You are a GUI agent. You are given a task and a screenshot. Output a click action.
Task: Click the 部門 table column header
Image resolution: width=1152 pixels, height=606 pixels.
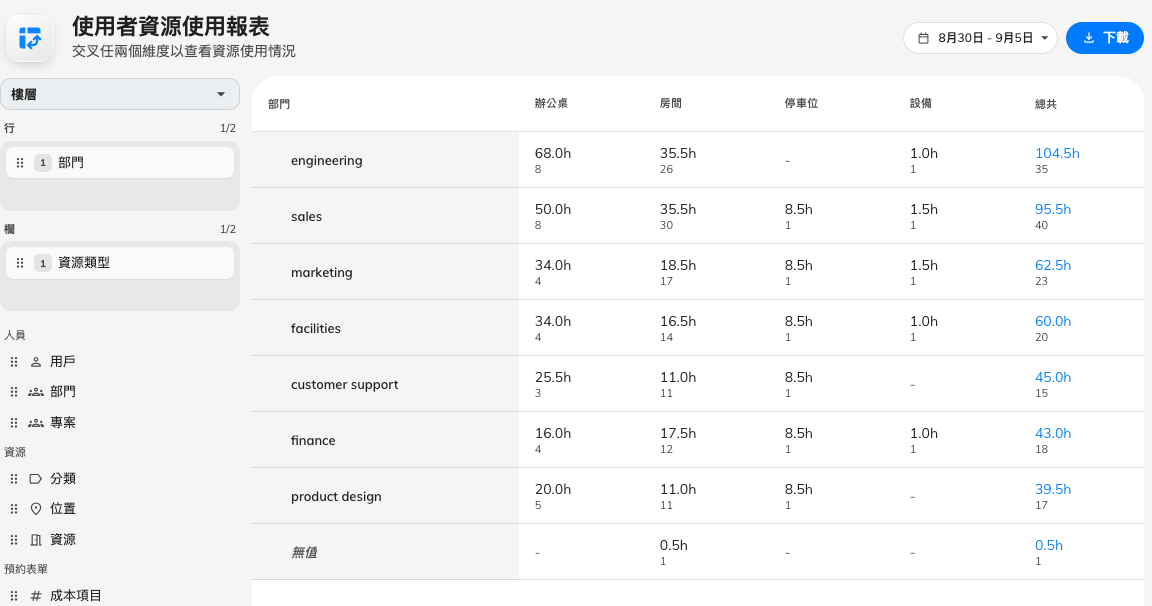tap(279, 104)
